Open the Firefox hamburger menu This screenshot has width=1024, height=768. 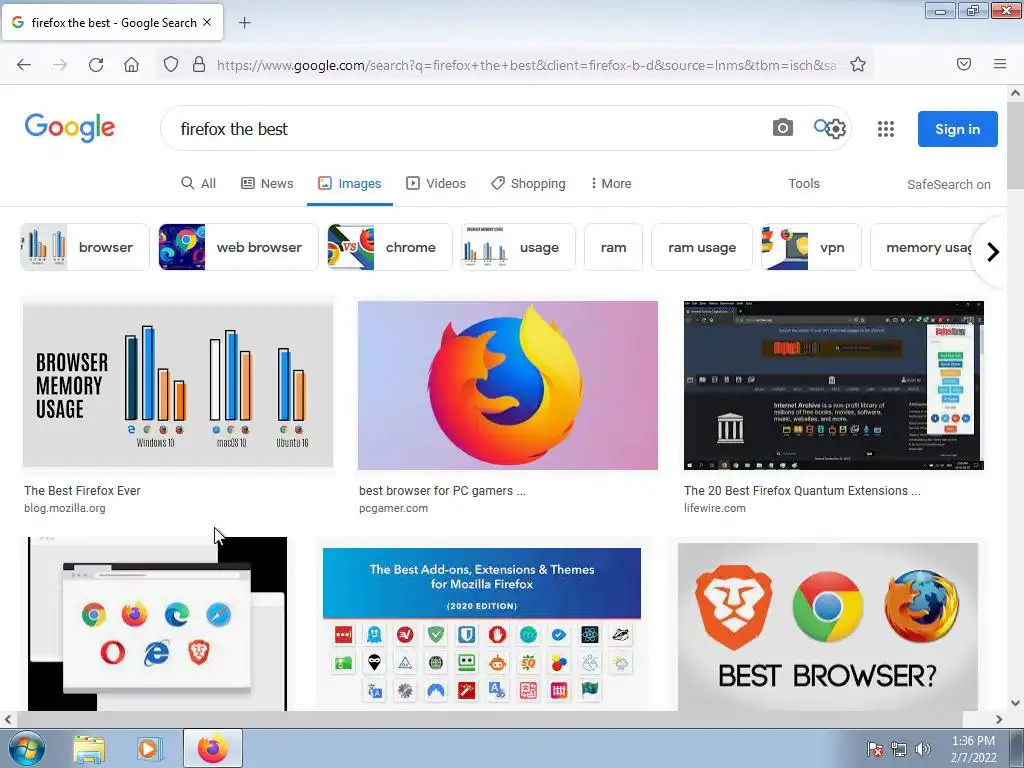(1000, 64)
